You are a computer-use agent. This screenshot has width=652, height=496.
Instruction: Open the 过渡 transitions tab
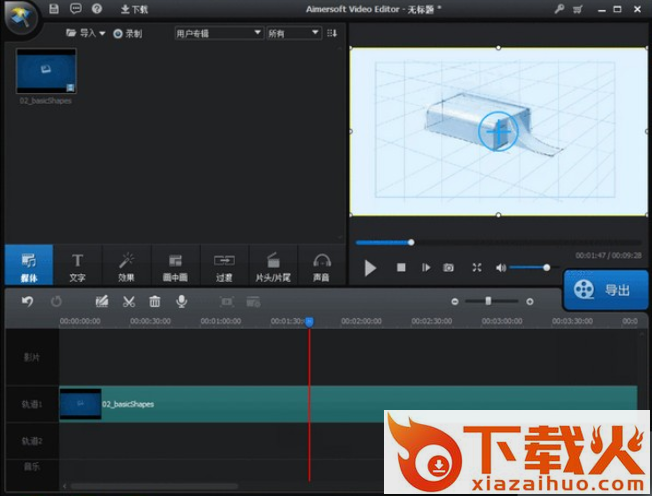click(224, 266)
